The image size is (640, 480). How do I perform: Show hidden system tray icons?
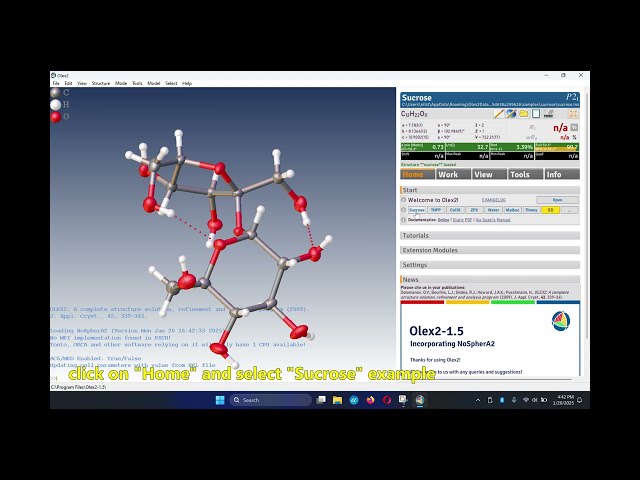(478, 400)
